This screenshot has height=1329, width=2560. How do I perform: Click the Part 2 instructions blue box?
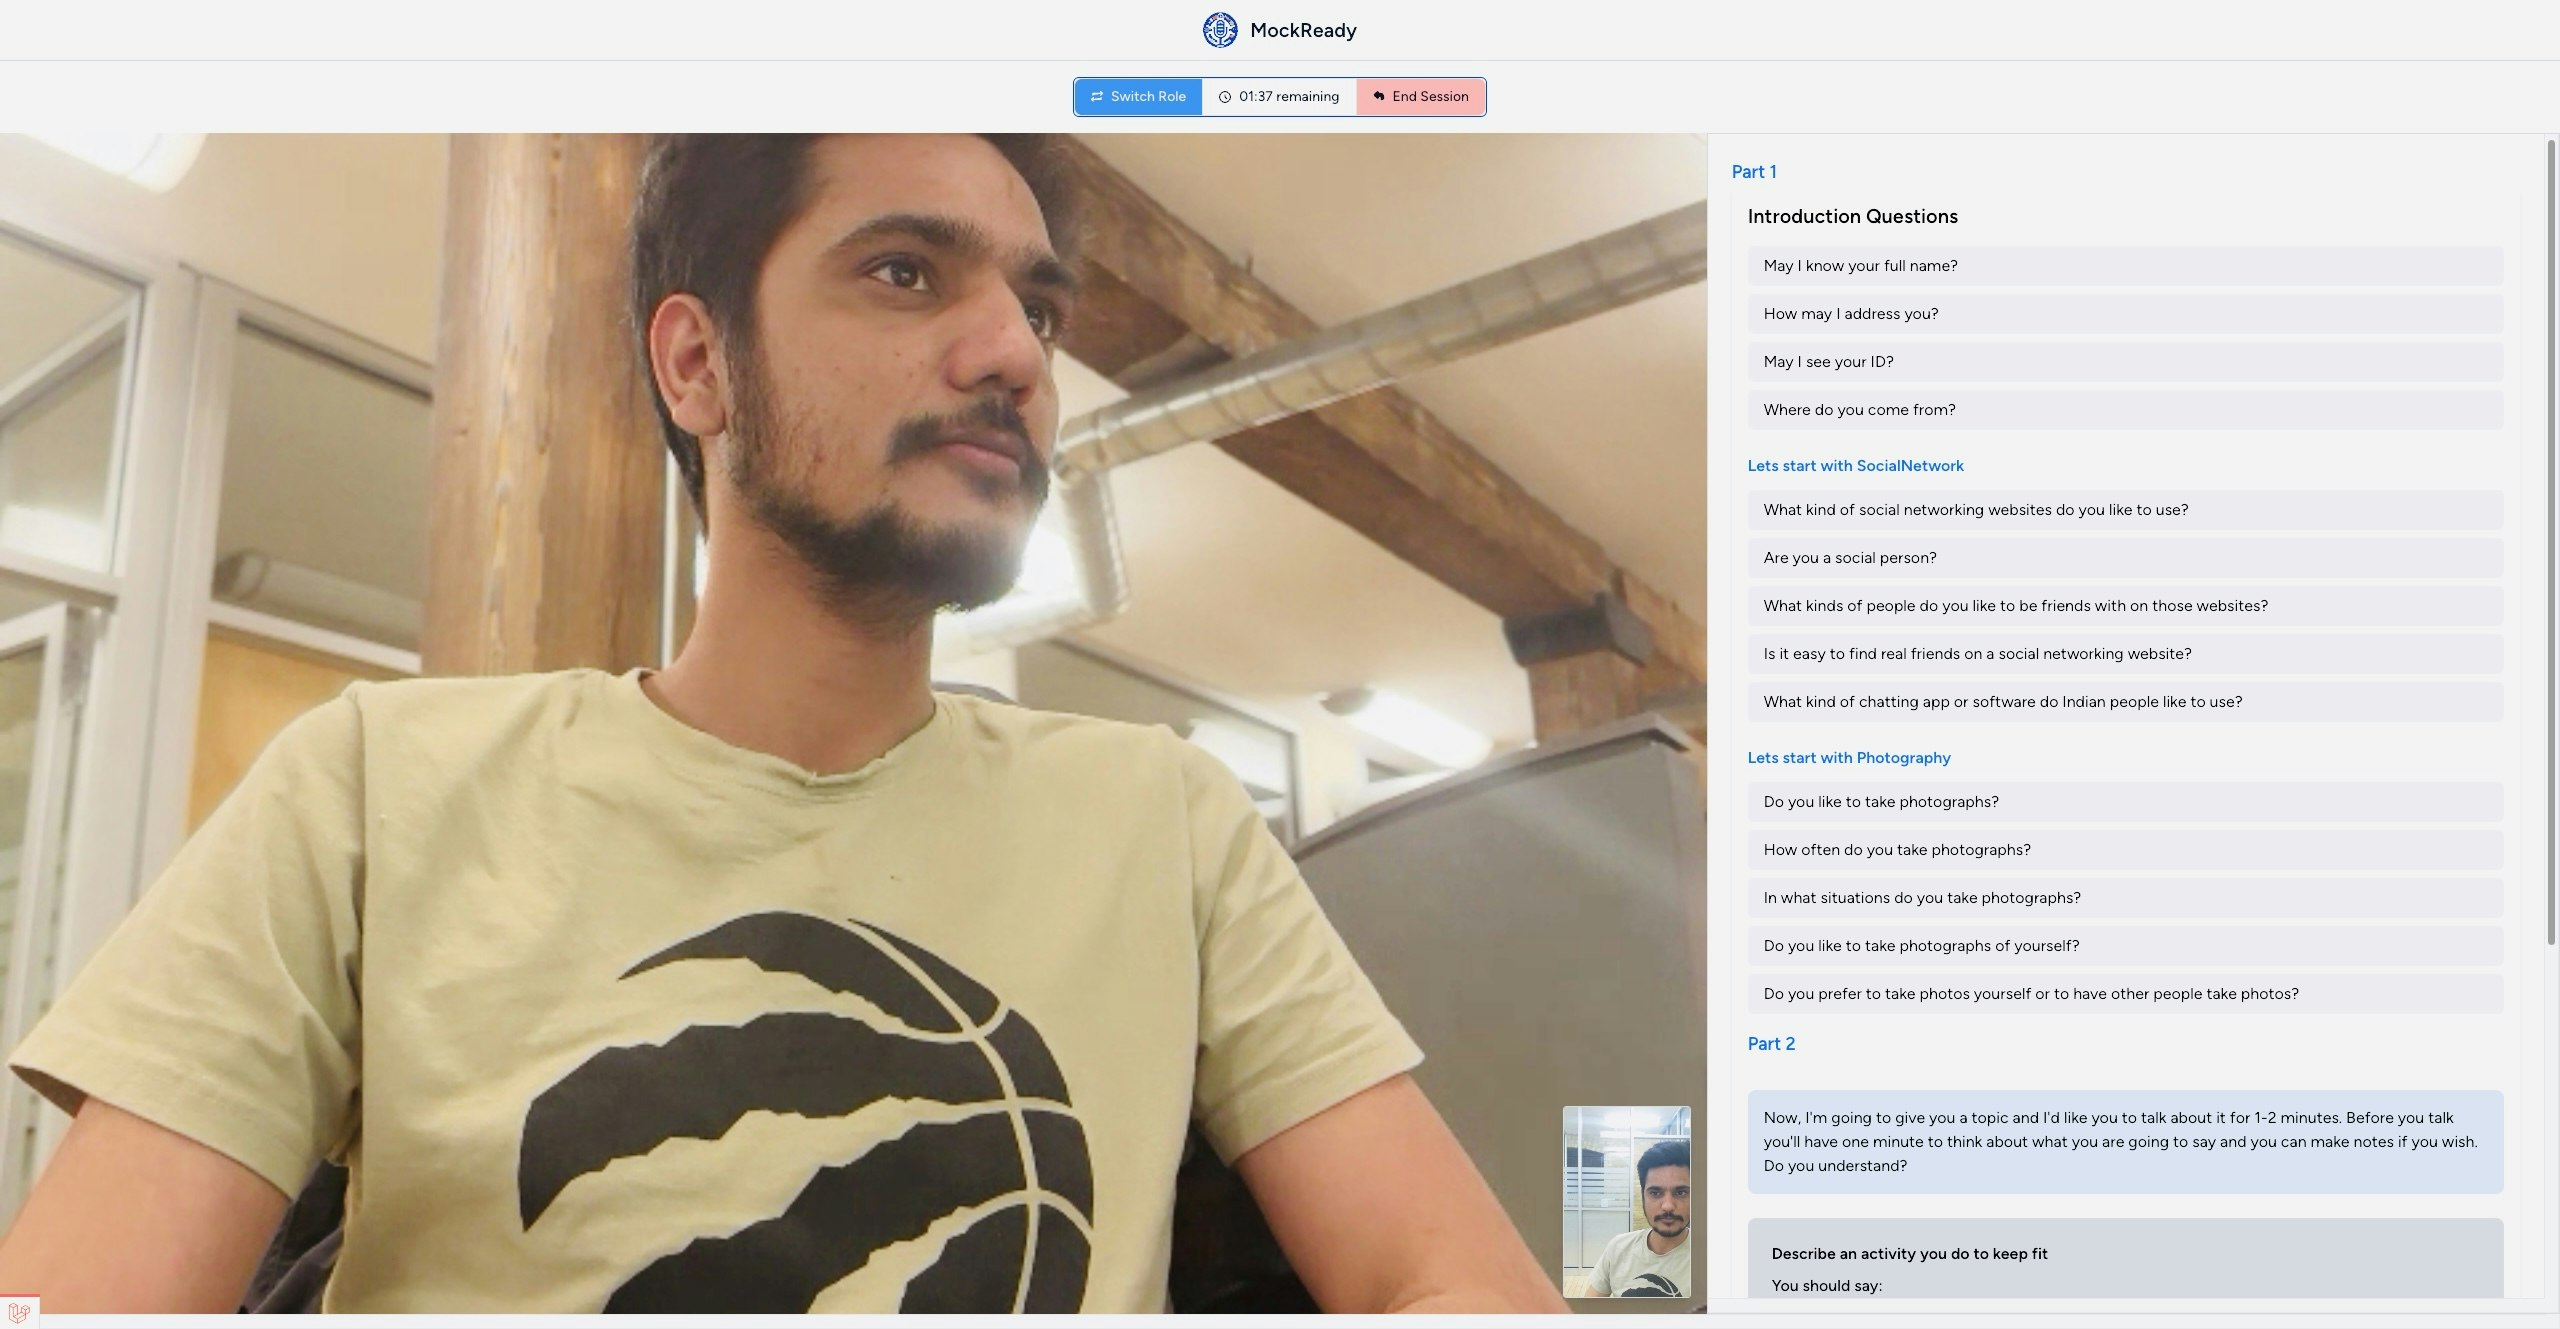point(2125,1142)
